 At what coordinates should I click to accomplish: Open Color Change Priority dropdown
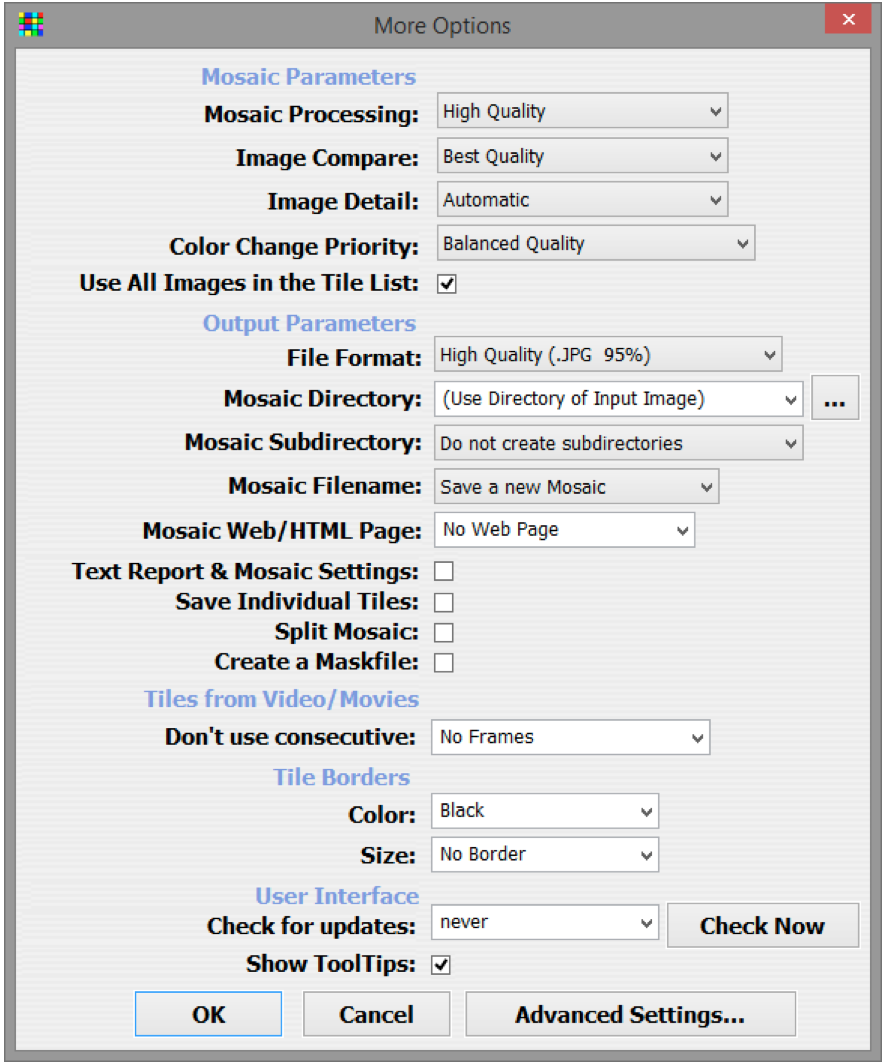[x=596, y=244]
